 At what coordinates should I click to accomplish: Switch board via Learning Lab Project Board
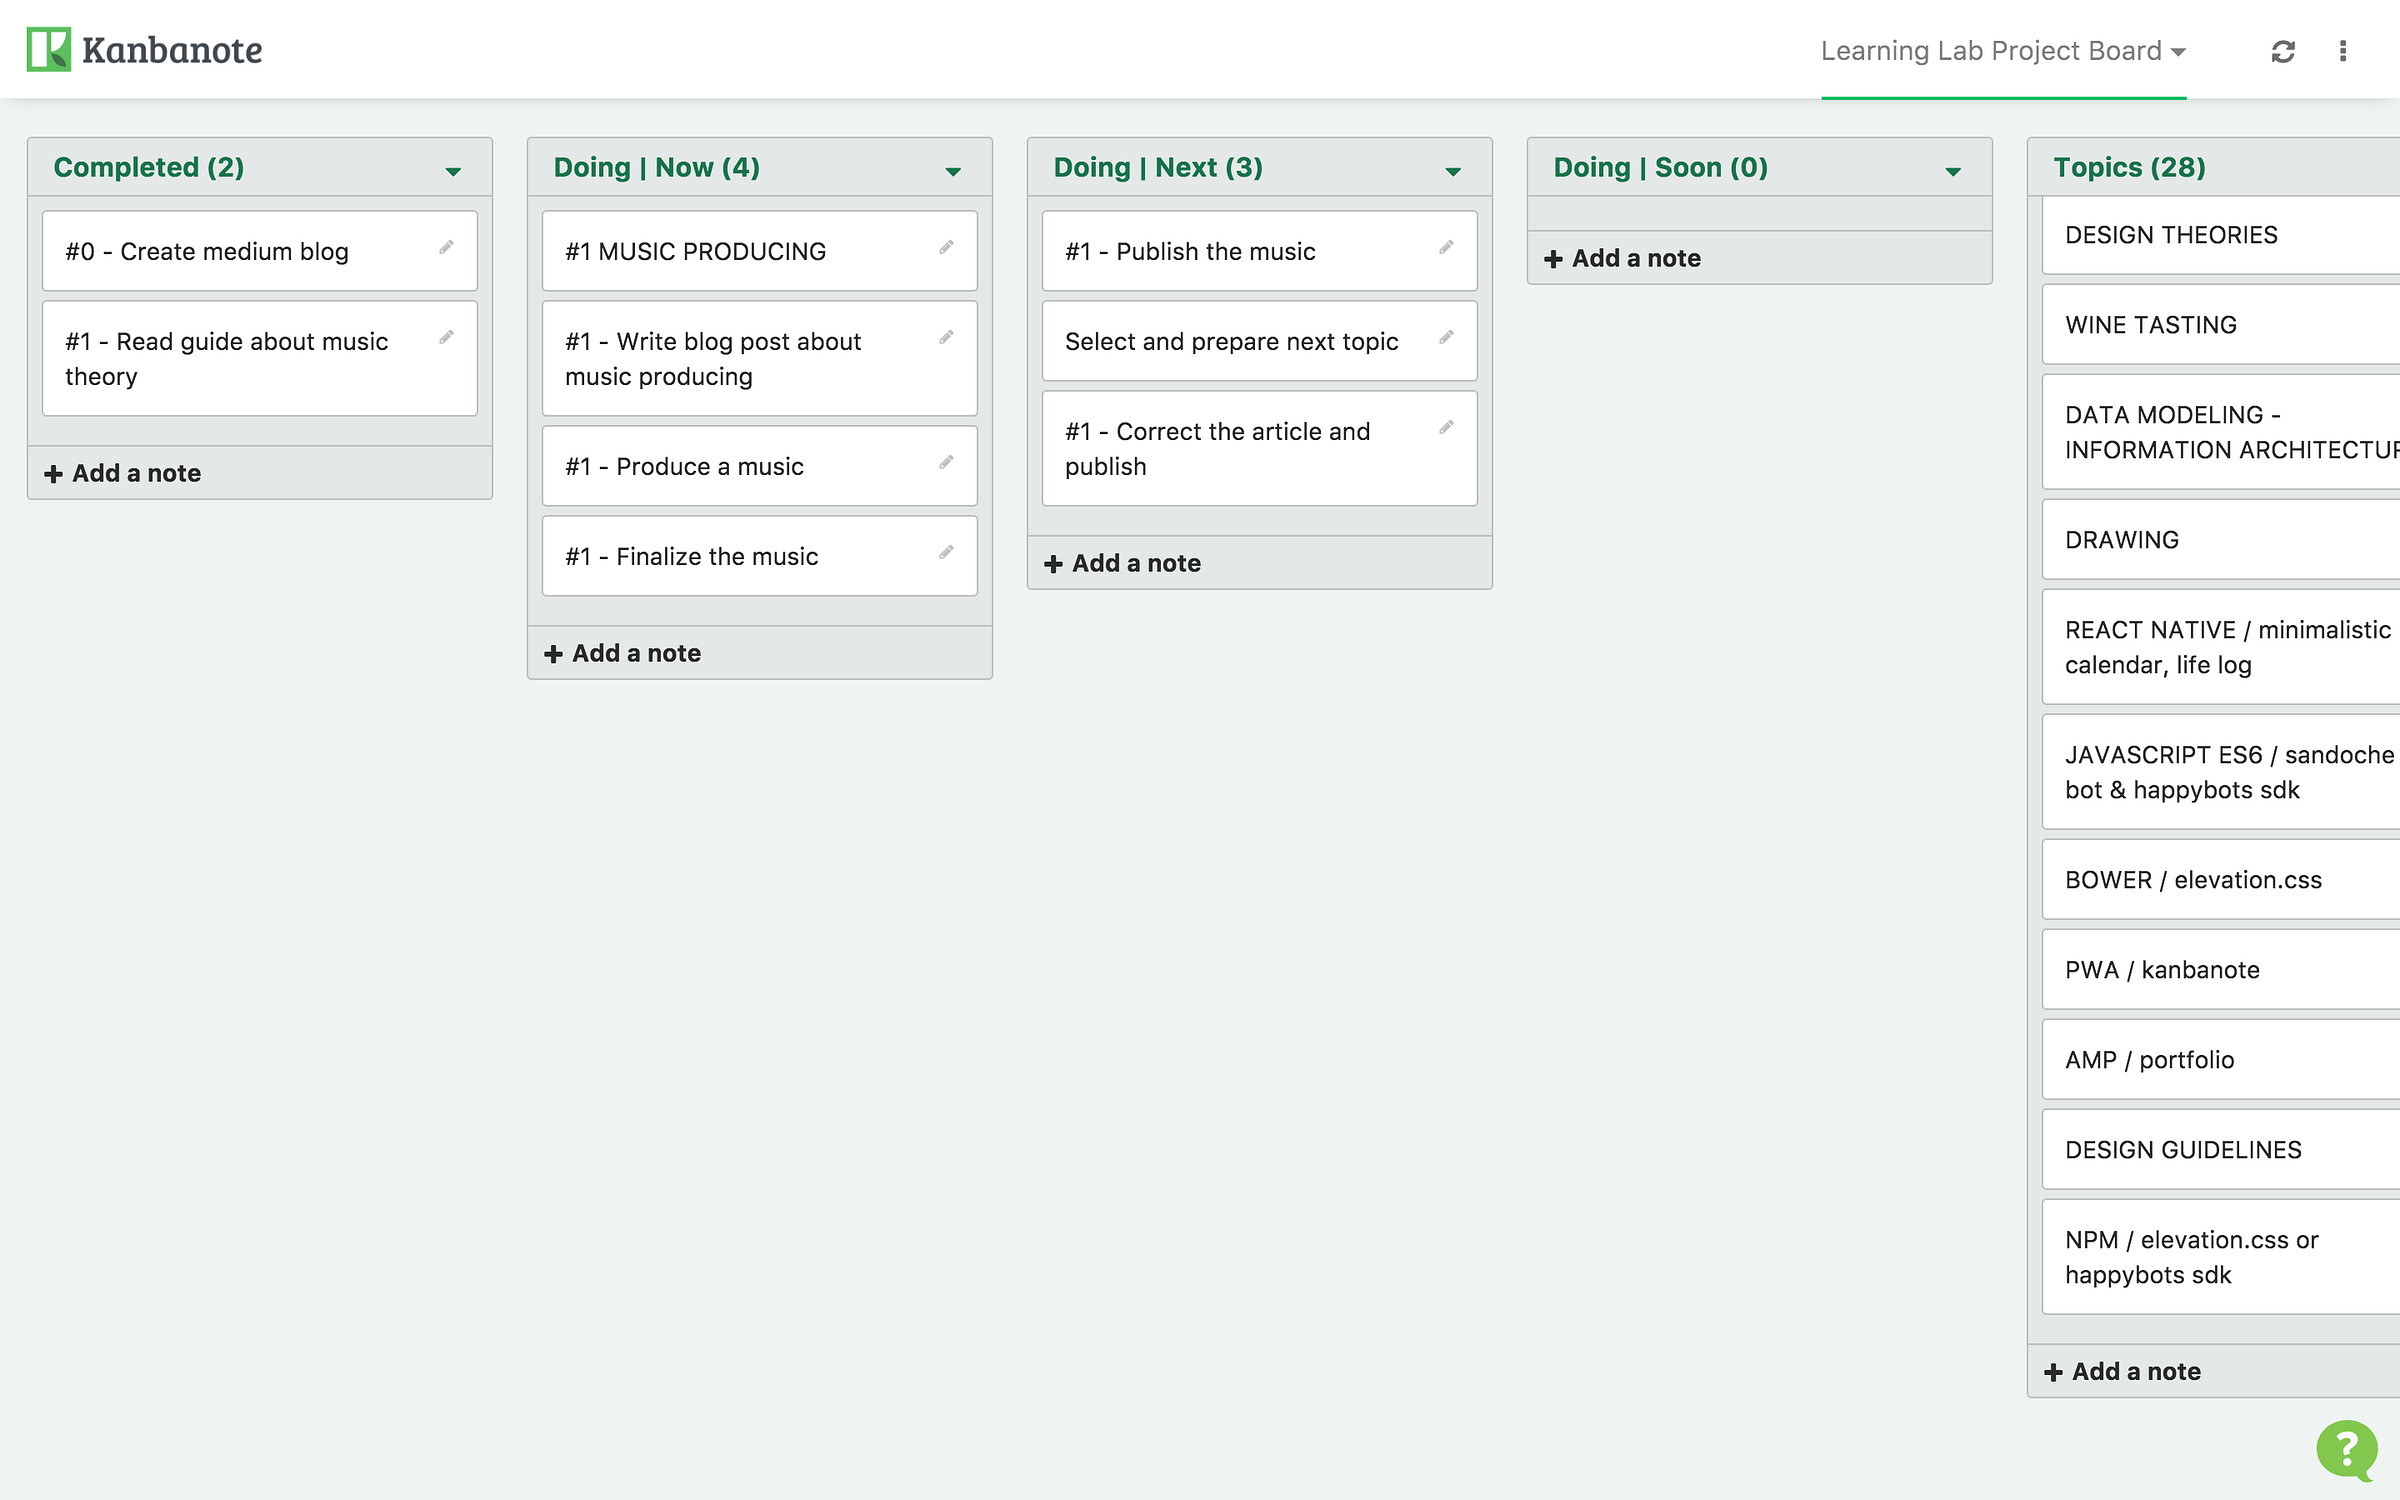(2003, 51)
